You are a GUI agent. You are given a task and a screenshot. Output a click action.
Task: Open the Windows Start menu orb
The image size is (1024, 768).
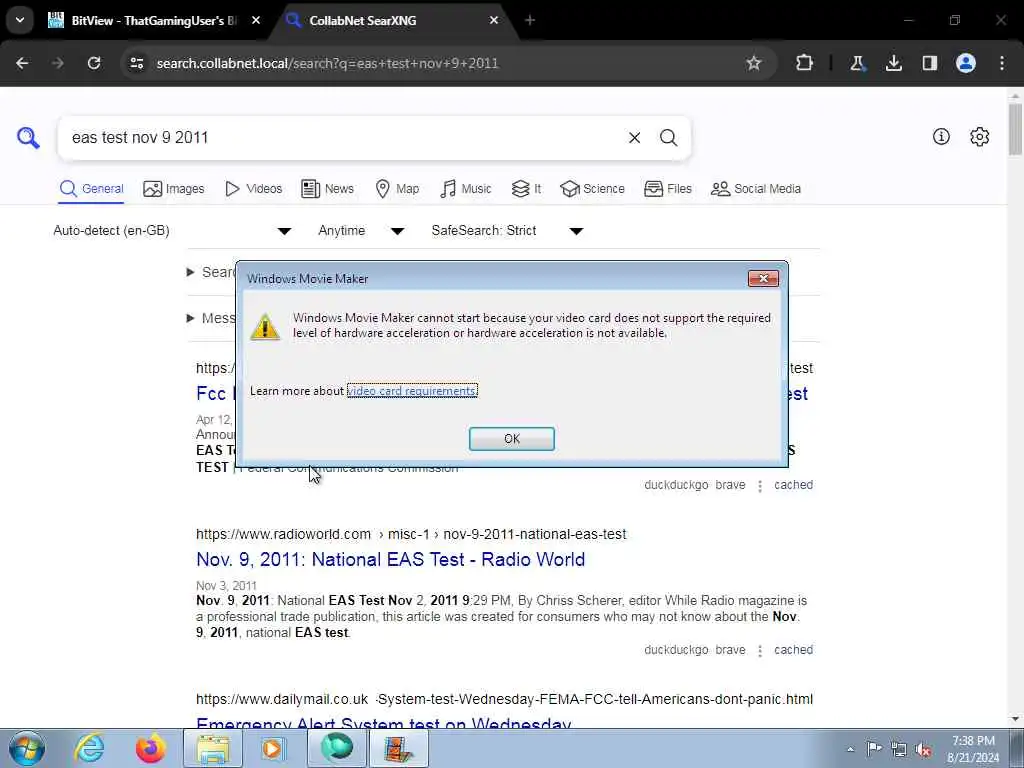click(x=27, y=748)
